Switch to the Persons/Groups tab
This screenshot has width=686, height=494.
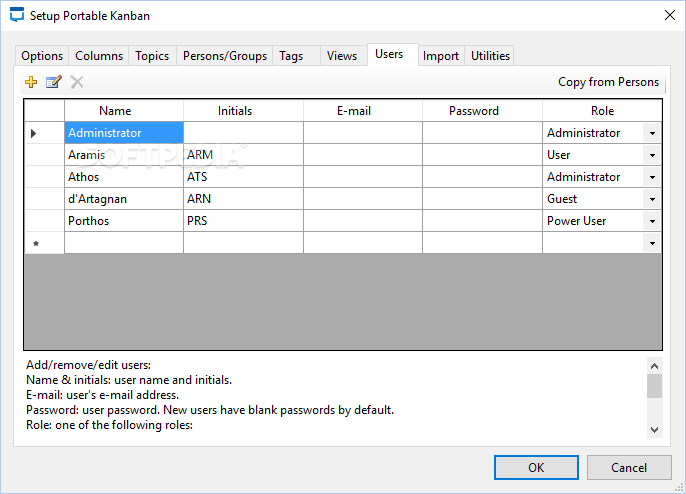[x=225, y=56]
